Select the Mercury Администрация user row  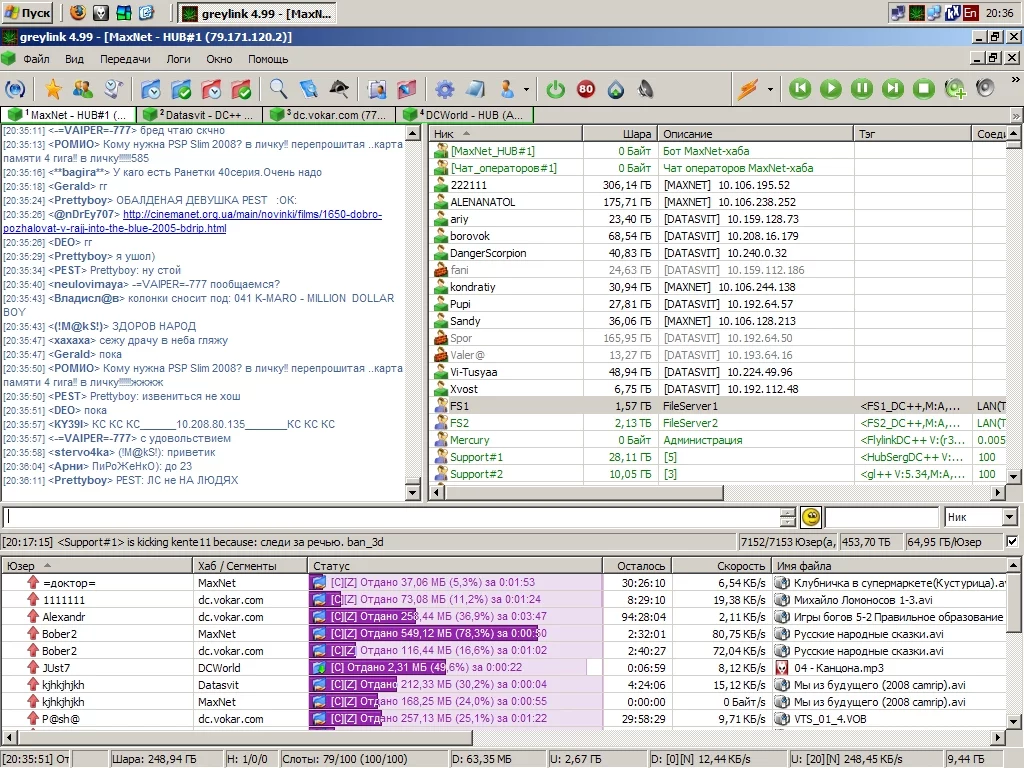click(718, 440)
